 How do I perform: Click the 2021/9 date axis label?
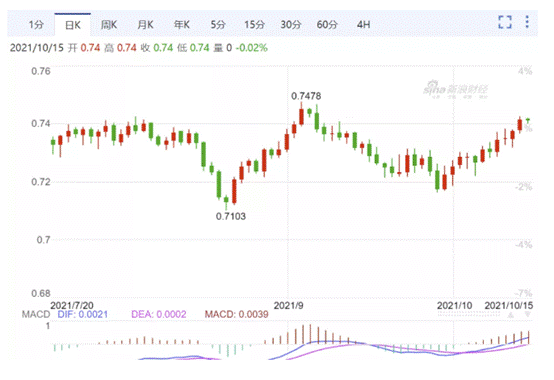289,305
